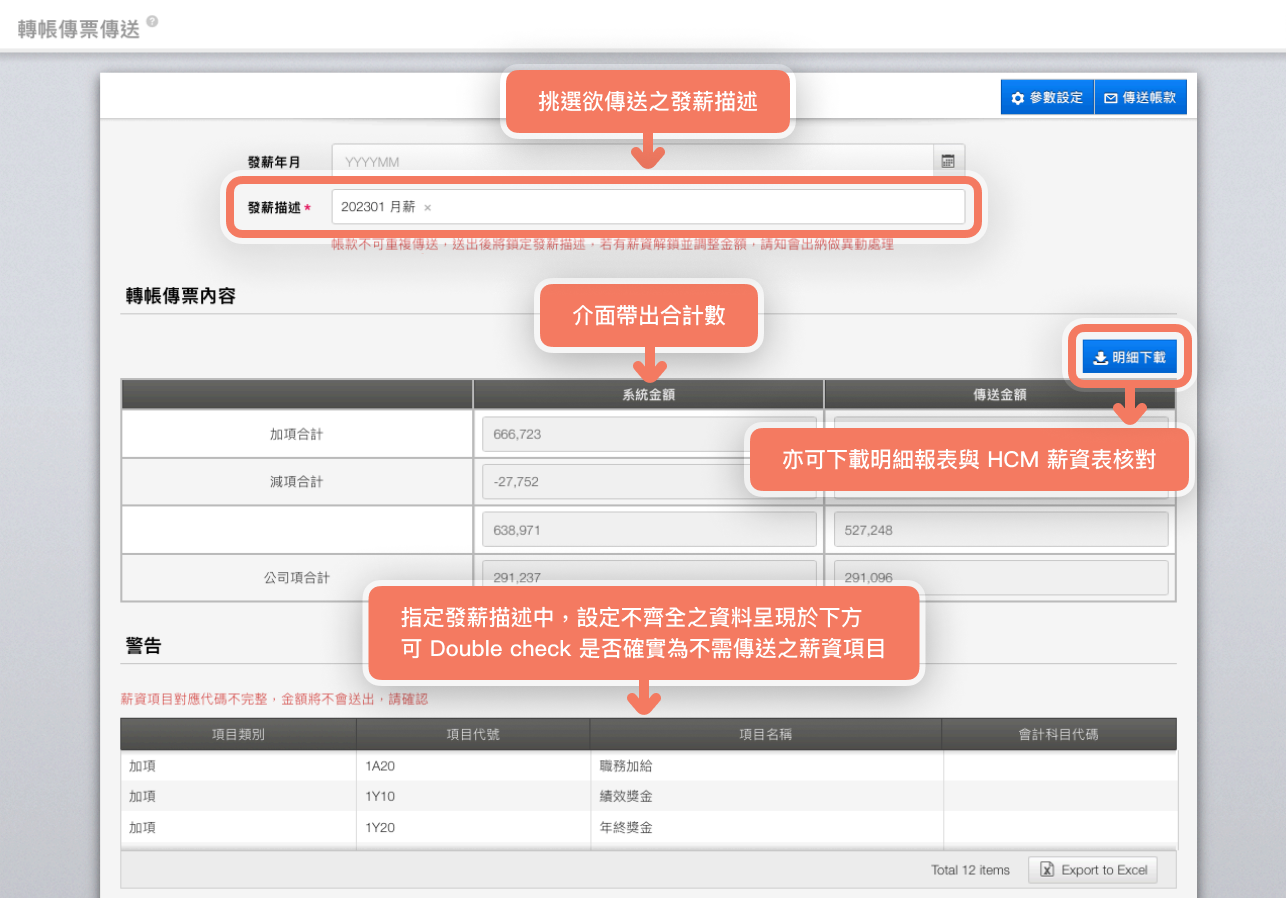Image resolution: width=1286 pixels, height=898 pixels.
Task: Remove the 202301 月薪 tag with x
Action: (x=428, y=208)
